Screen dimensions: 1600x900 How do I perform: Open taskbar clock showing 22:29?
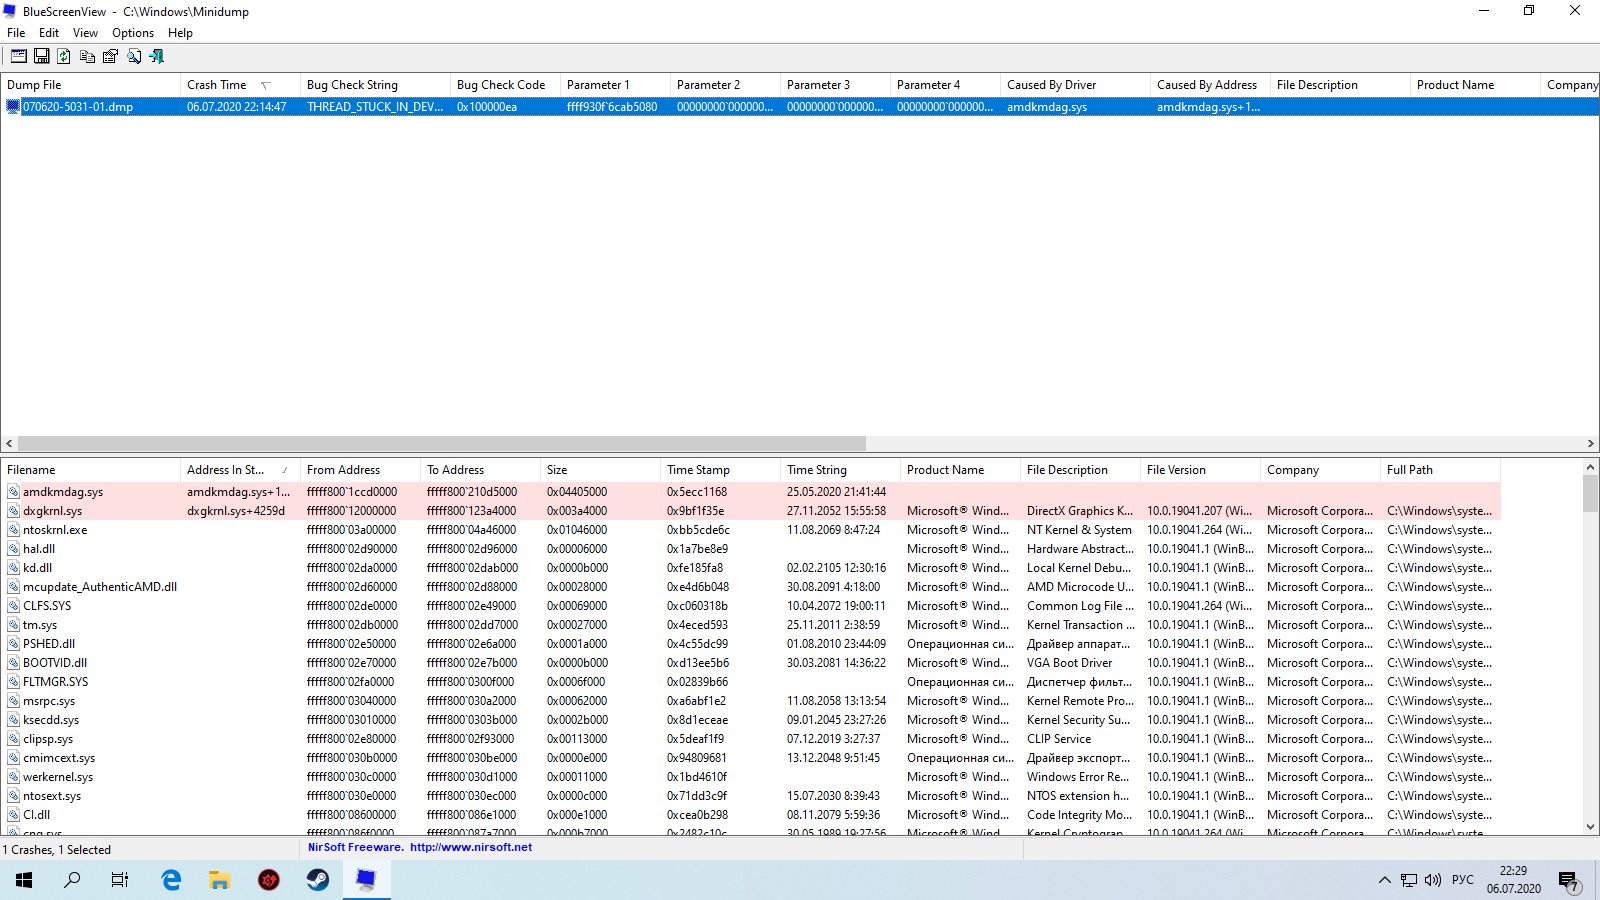[1513, 880]
